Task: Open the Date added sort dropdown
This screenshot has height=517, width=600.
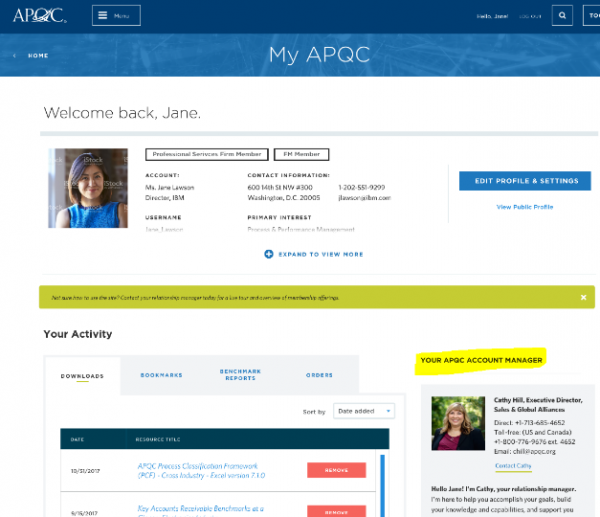Action: 364,411
